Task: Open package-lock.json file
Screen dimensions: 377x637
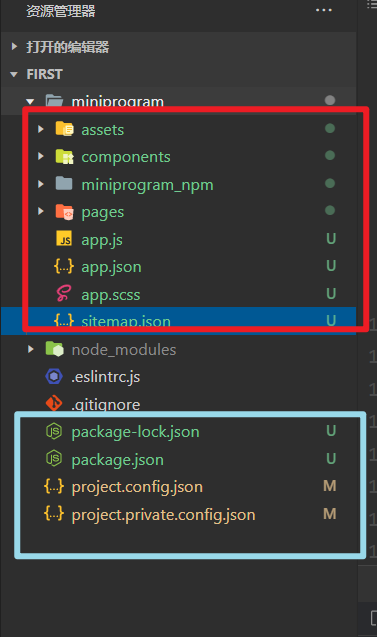Action: (x=135, y=431)
